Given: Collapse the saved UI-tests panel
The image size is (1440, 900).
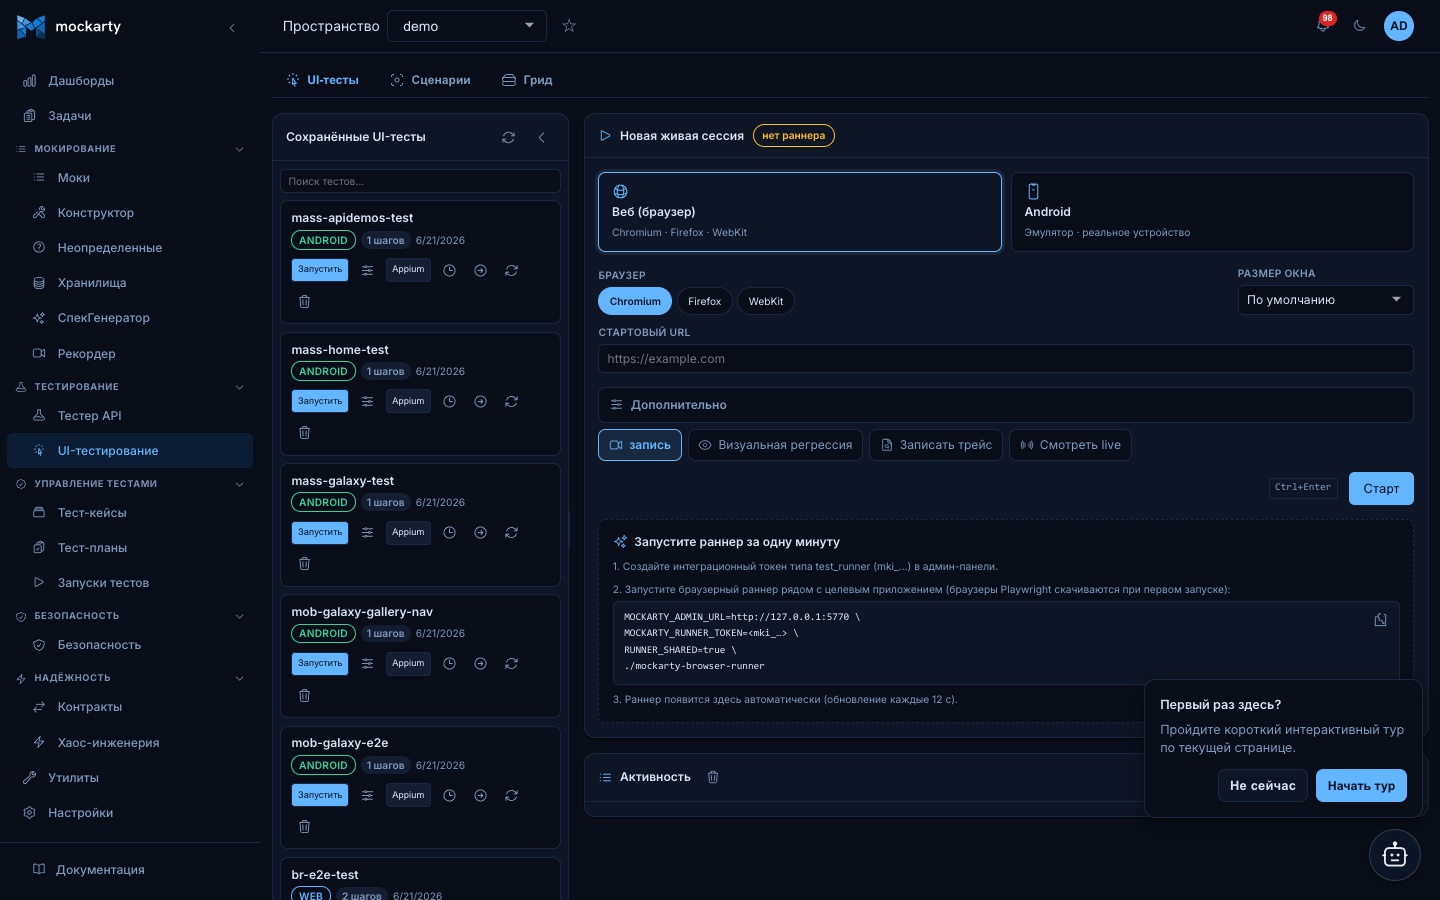Looking at the screenshot, I should 542,137.
